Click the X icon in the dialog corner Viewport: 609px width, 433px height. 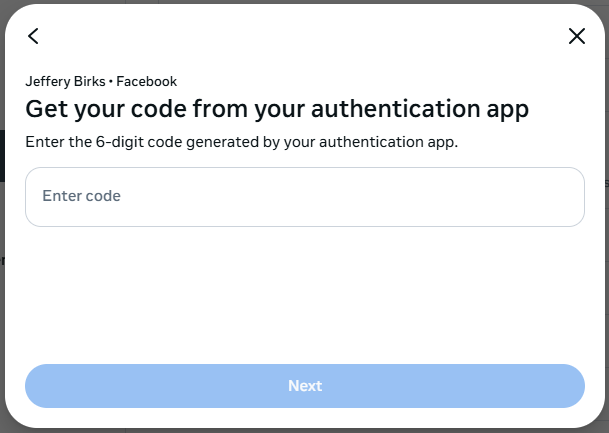pyautogui.click(x=576, y=36)
